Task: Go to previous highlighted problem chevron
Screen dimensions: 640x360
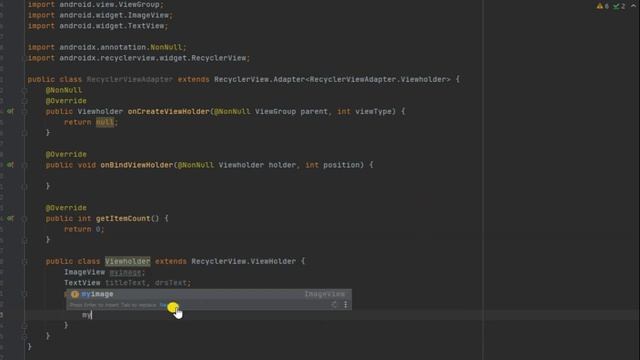Action: pos(633,6)
